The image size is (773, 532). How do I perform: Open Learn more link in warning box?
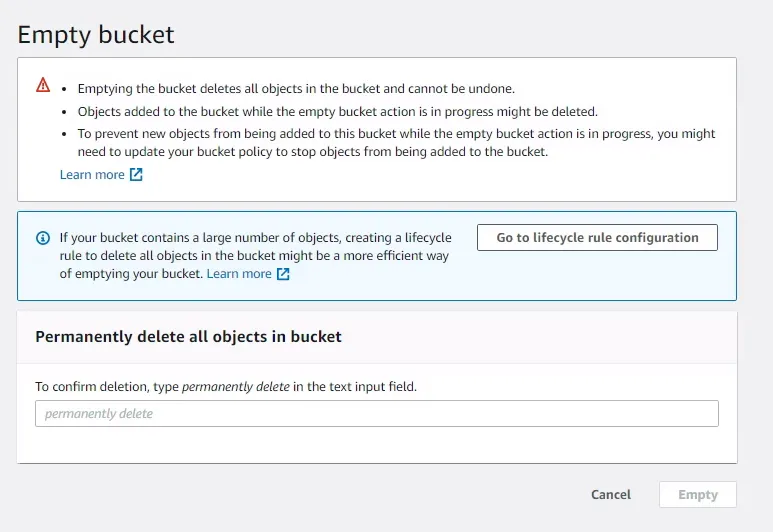point(92,175)
